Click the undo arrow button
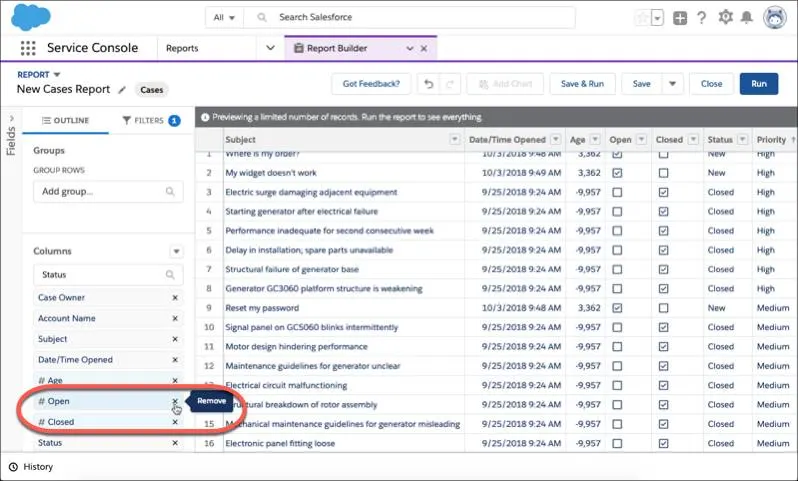Screen dimensions: 798x481 [429, 84]
